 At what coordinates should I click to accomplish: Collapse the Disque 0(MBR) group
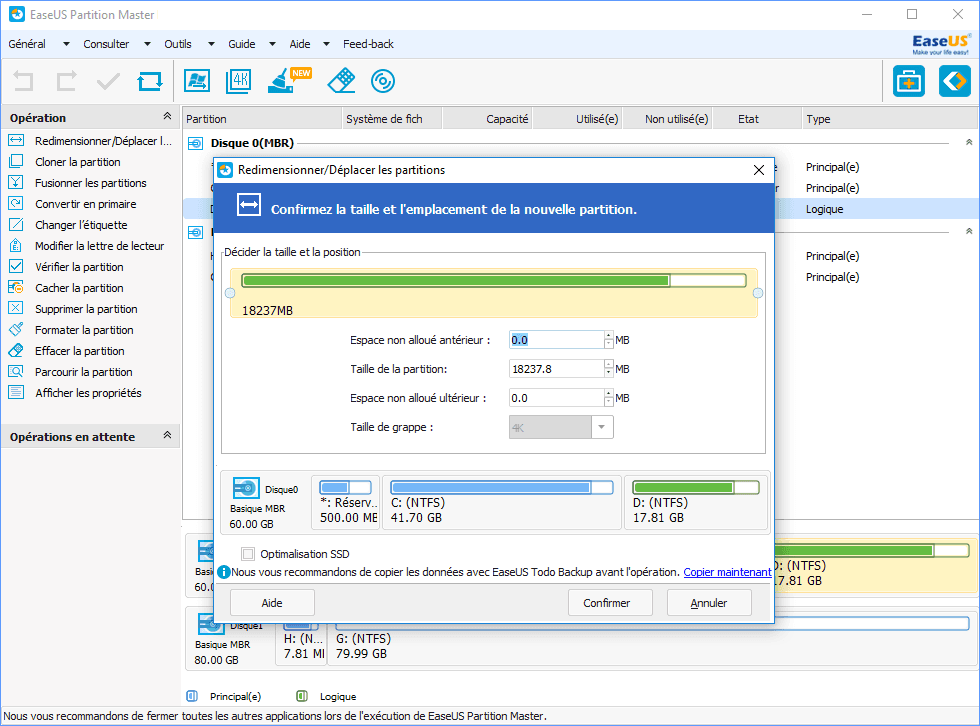[969, 142]
